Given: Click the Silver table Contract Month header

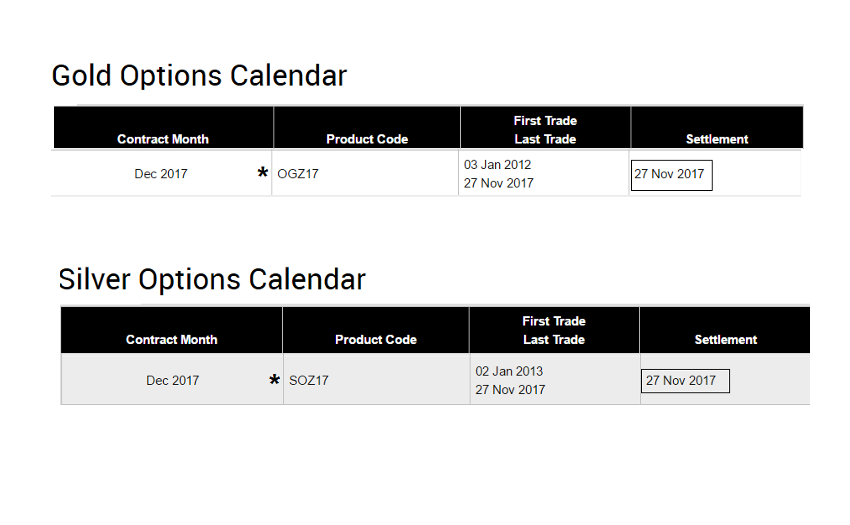Looking at the screenshot, I should point(171,340).
